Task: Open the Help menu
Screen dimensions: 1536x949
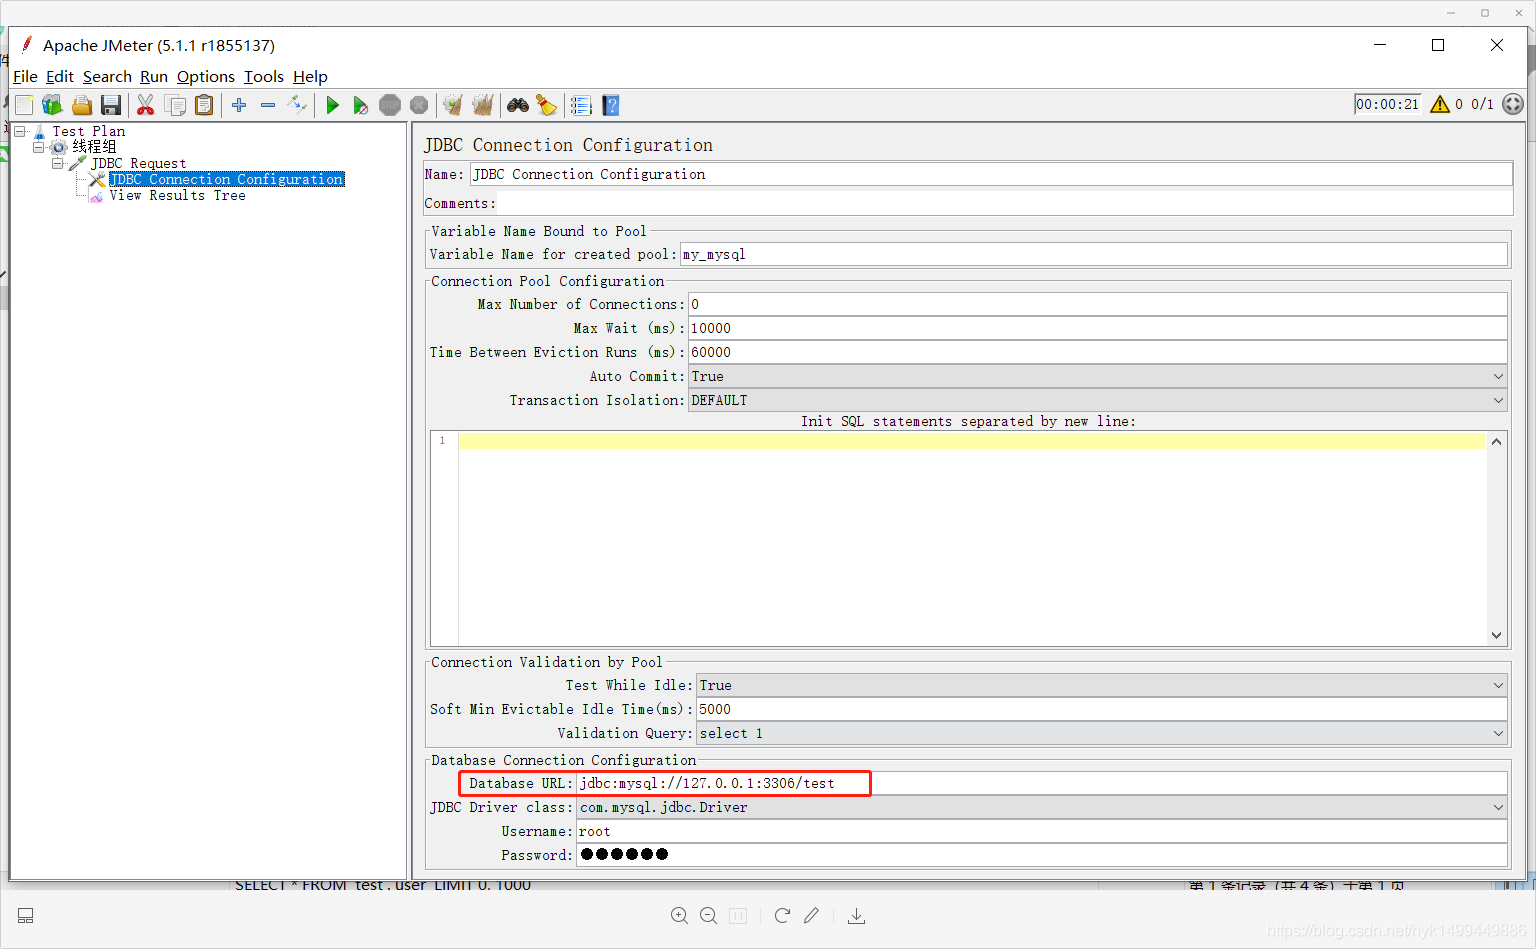Action: (310, 77)
